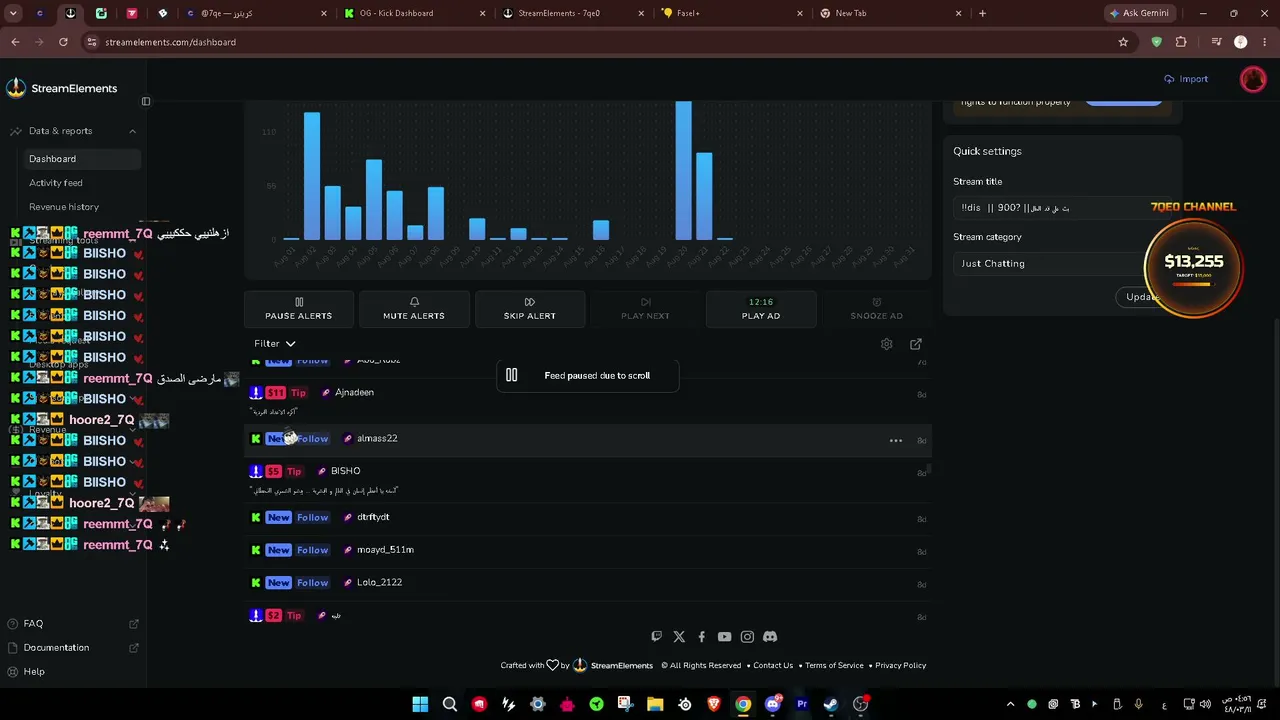
Task: Show hidden system tray icons
Action: [x=1010, y=705]
